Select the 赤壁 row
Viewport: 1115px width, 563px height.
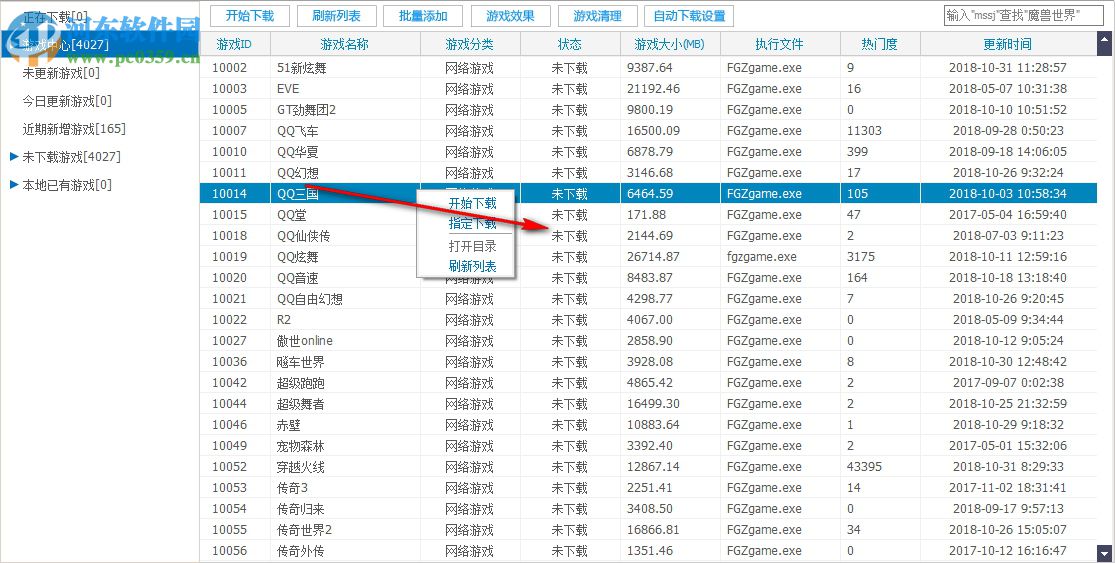point(648,424)
